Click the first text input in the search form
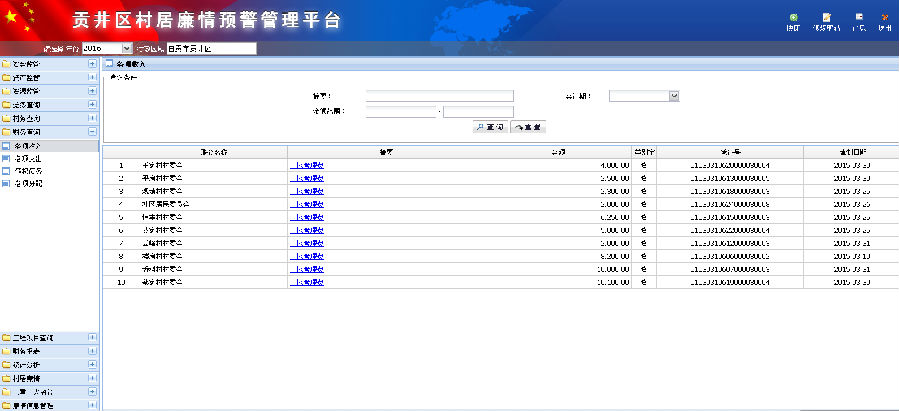899x411 pixels. (x=439, y=96)
